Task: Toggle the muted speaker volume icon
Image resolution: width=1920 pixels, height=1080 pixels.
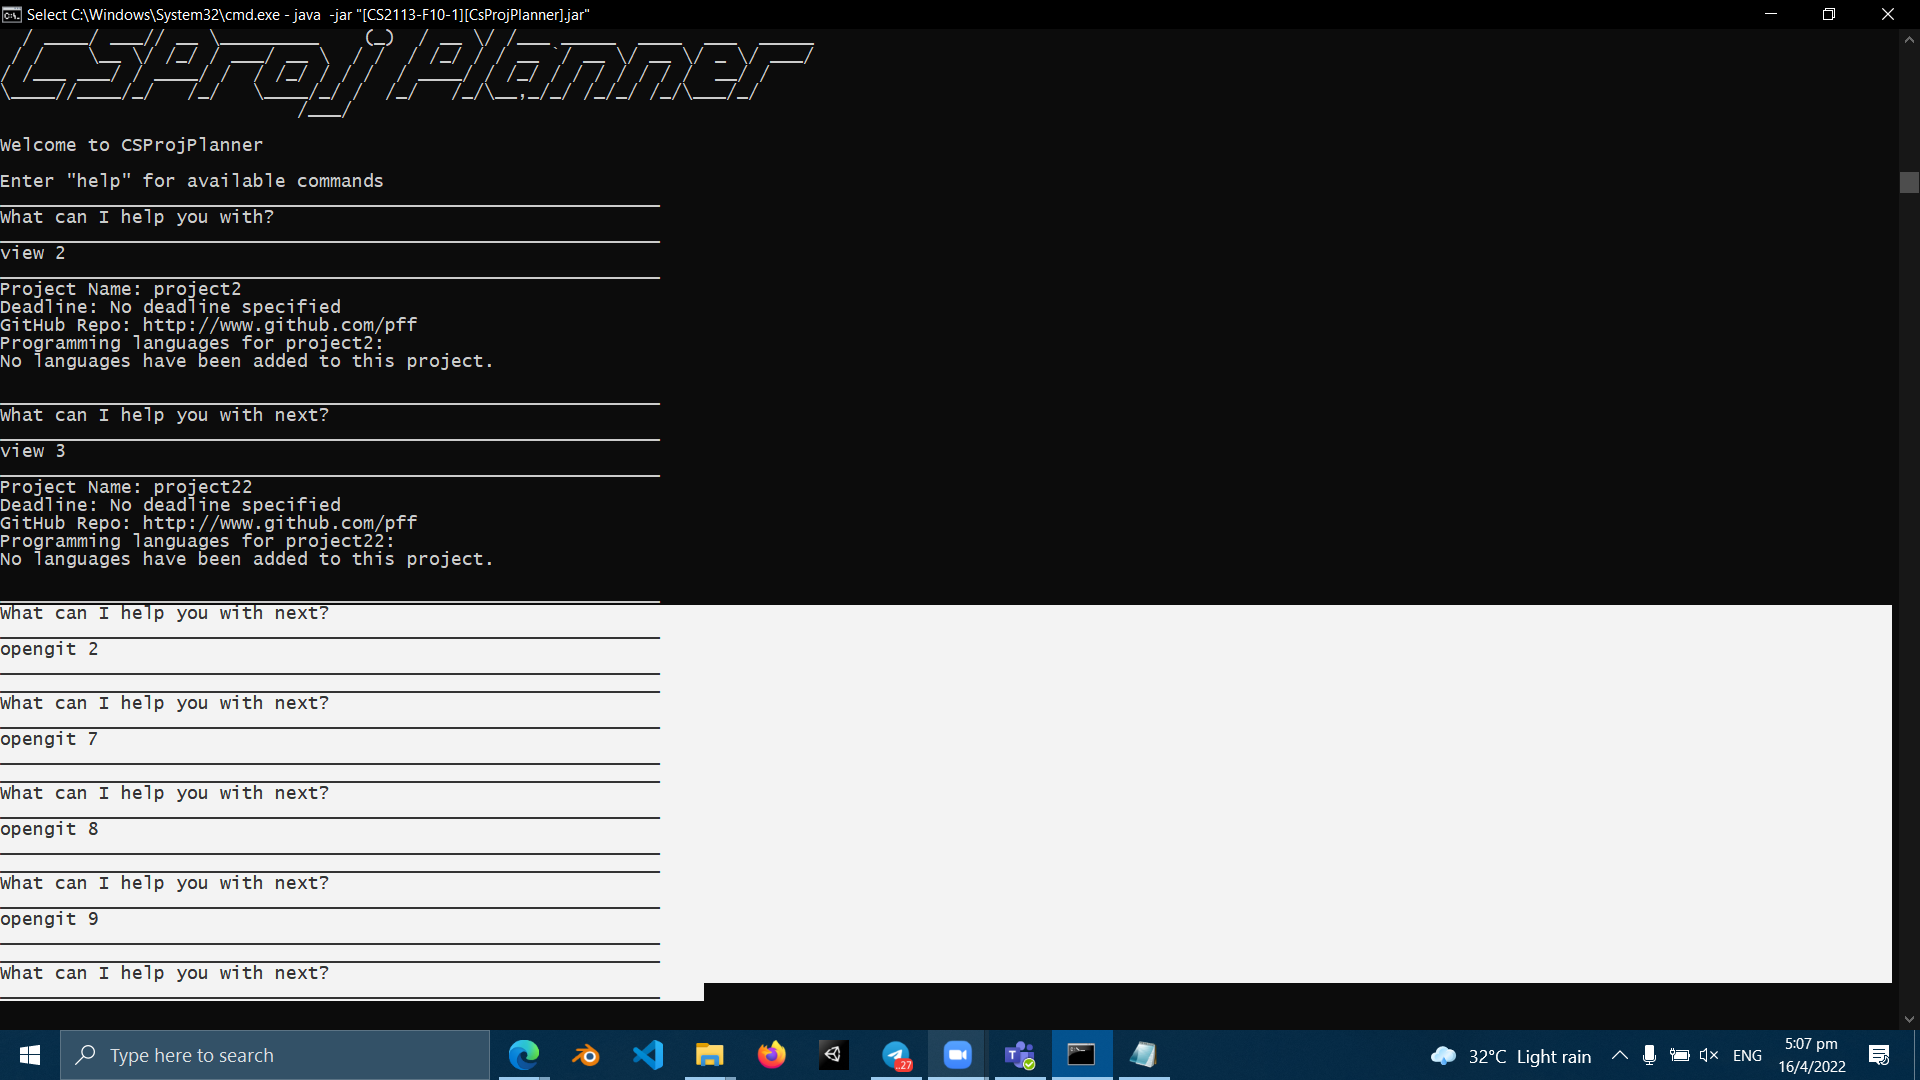Action: point(1709,1056)
